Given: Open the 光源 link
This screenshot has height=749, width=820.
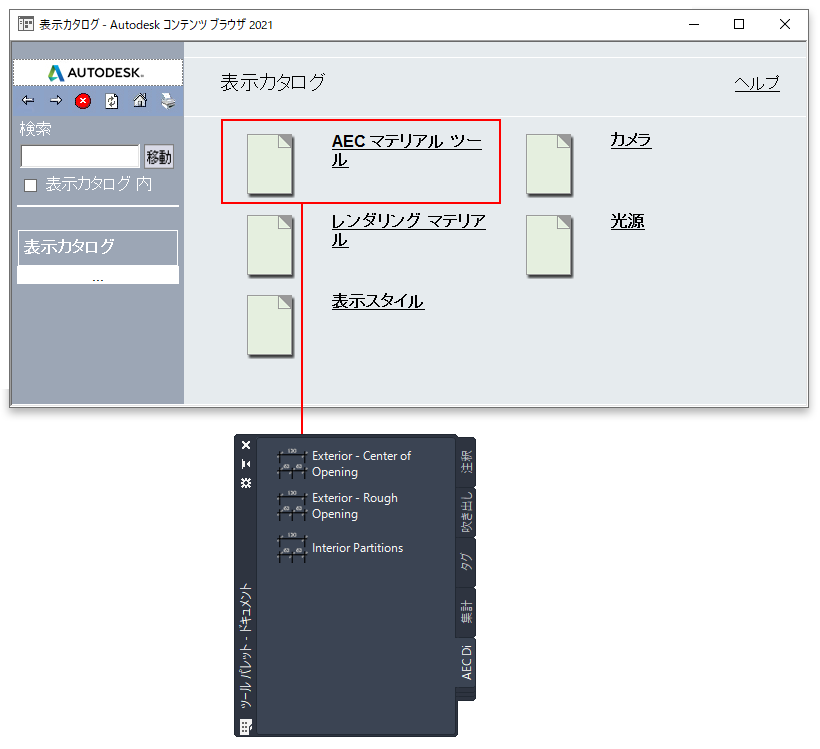Looking at the screenshot, I should pyautogui.click(x=627, y=221).
